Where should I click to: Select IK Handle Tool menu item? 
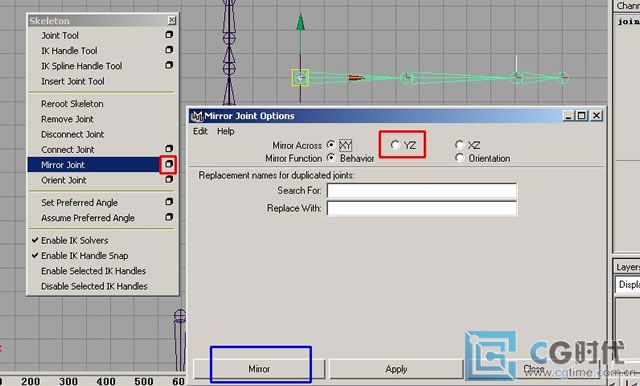[69, 51]
